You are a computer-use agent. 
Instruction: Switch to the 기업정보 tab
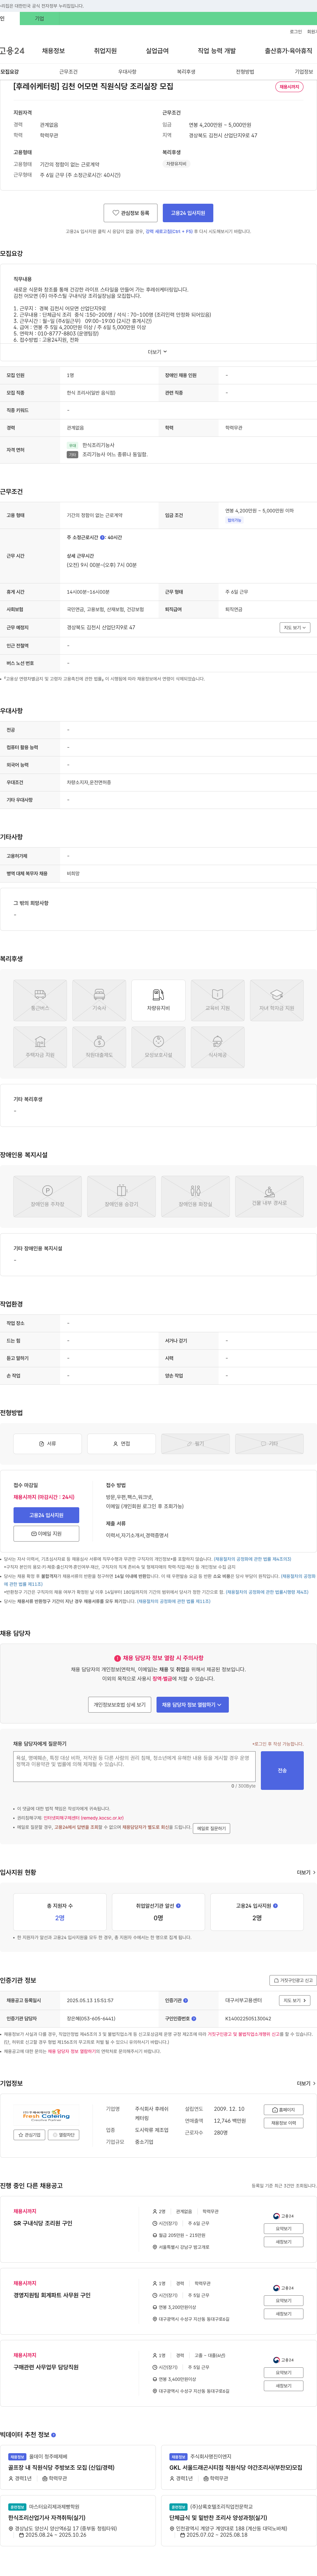pos(304,72)
